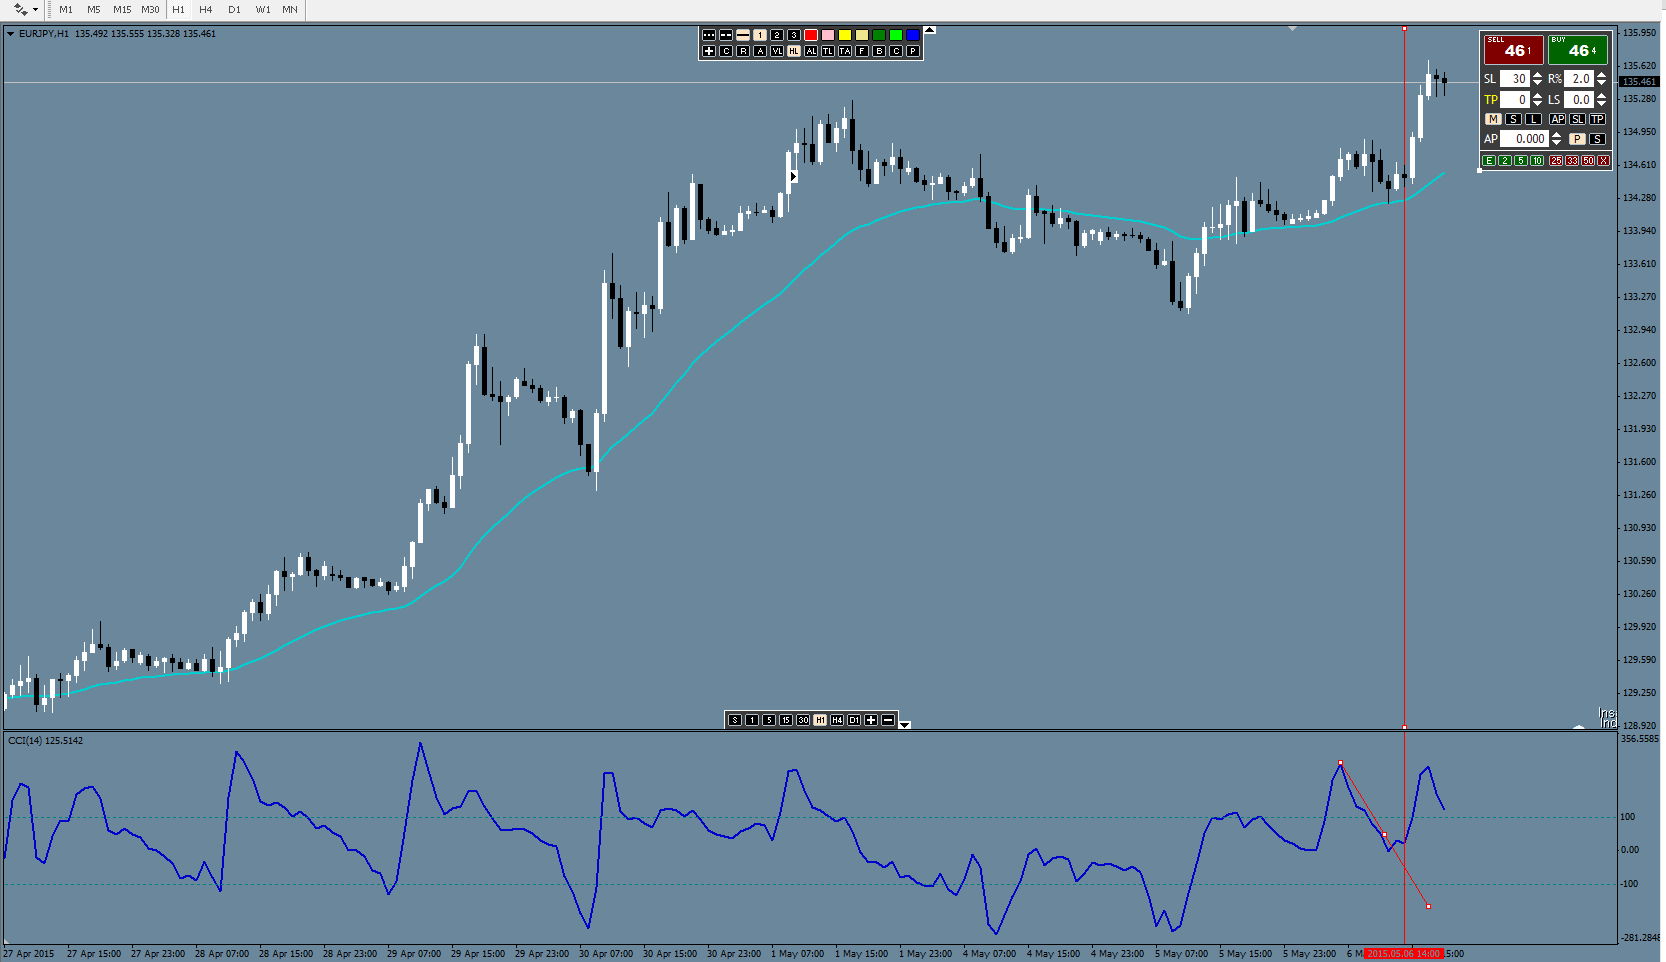The height and width of the screenshot is (962, 1666).
Task: Open dropdown arrow beside chart arrows icon
Action: (36, 10)
